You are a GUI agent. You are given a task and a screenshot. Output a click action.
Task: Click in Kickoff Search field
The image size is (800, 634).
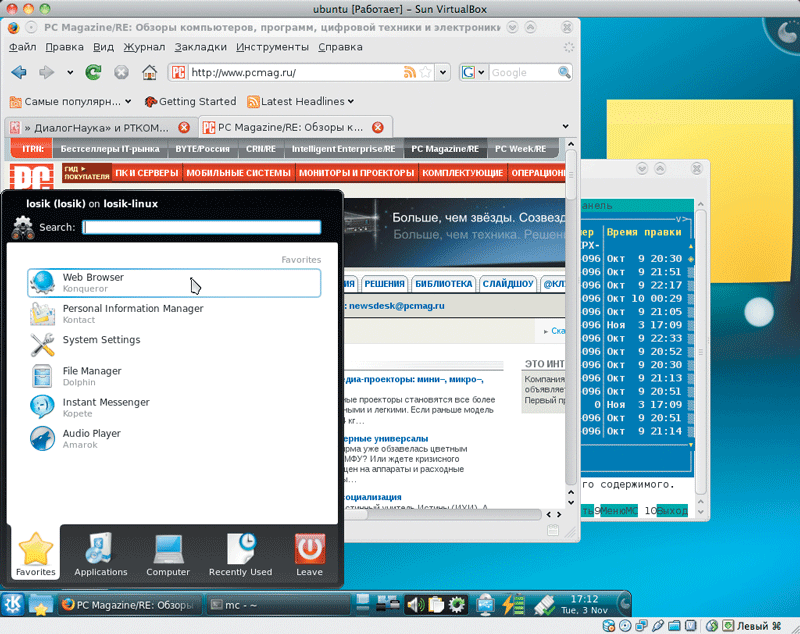point(202,227)
